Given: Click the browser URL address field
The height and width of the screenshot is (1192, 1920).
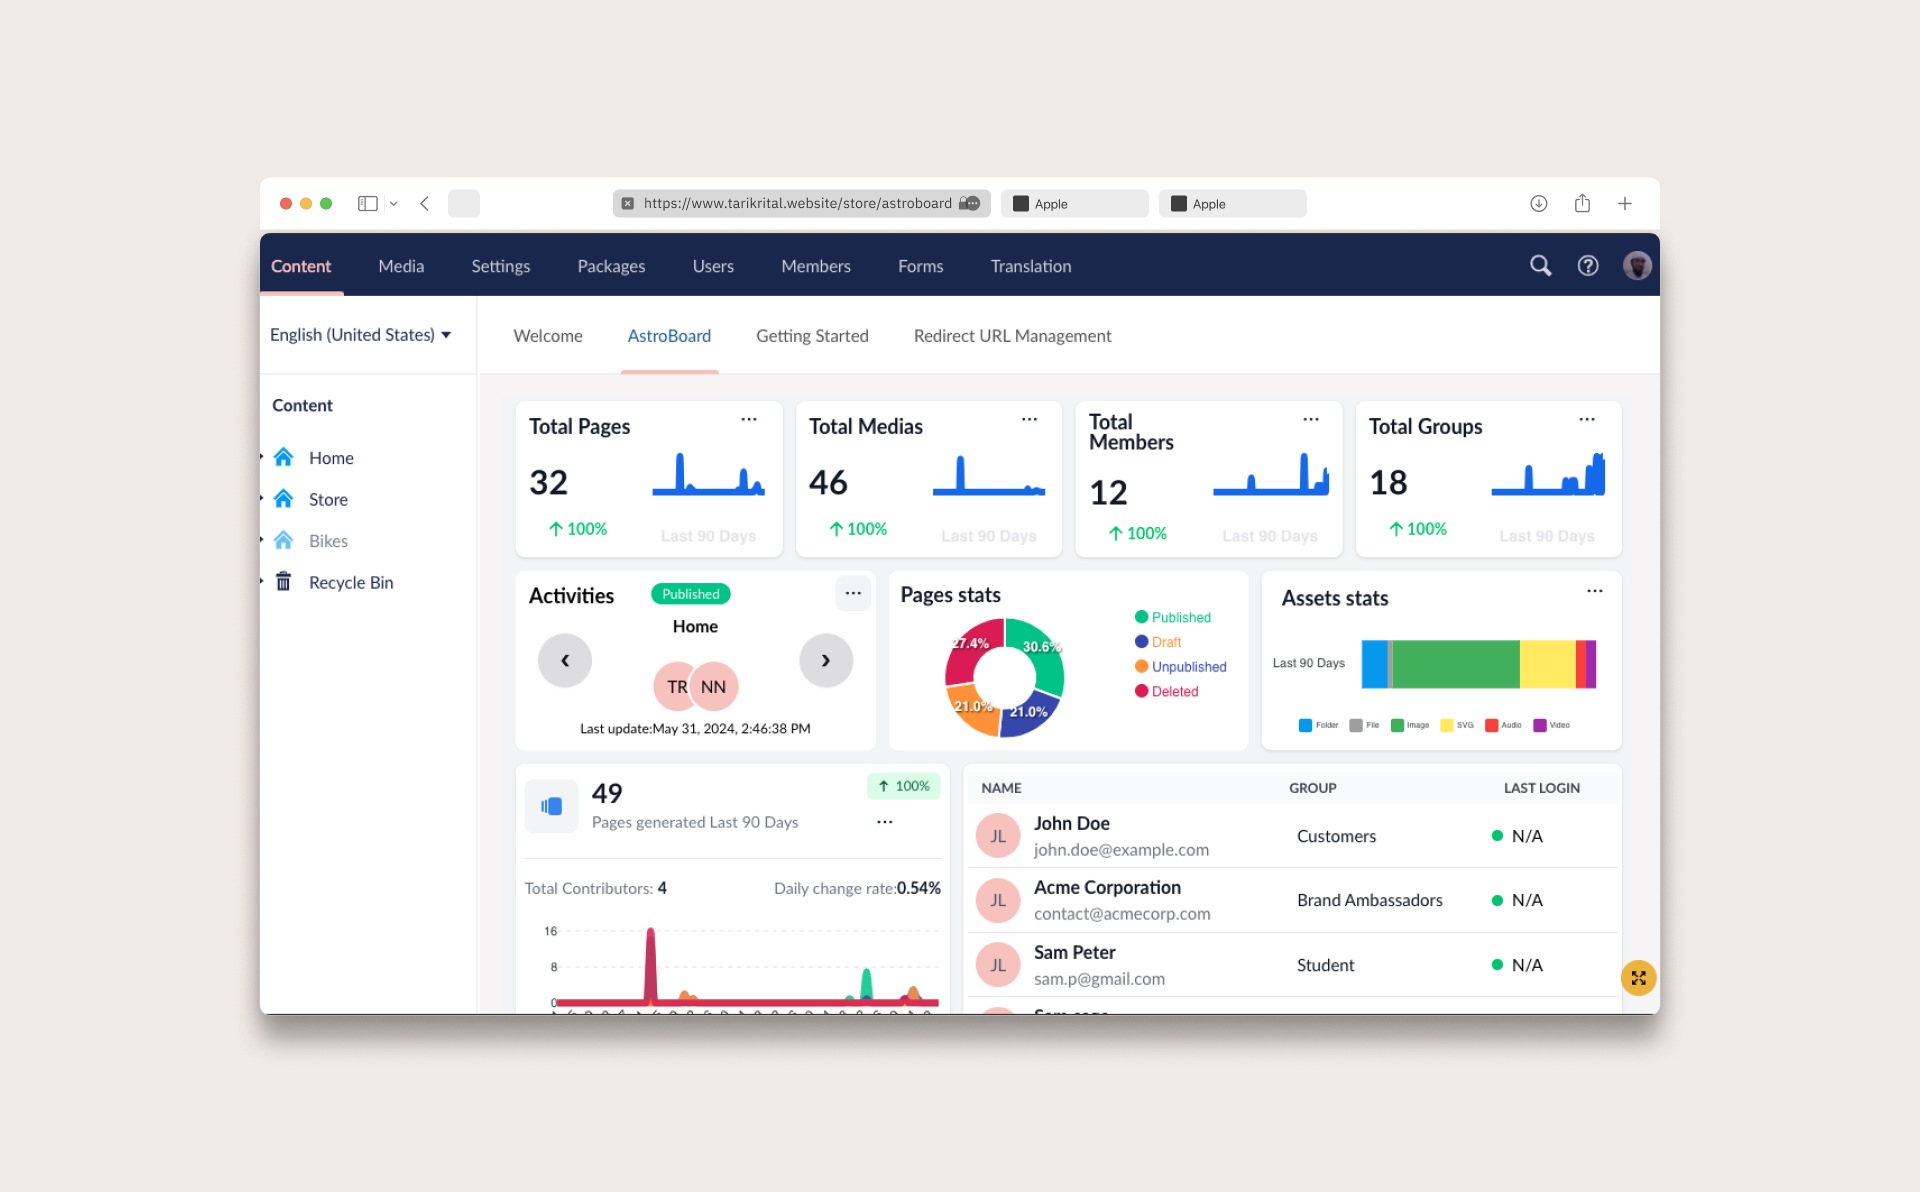Looking at the screenshot, I should point(801,204).
